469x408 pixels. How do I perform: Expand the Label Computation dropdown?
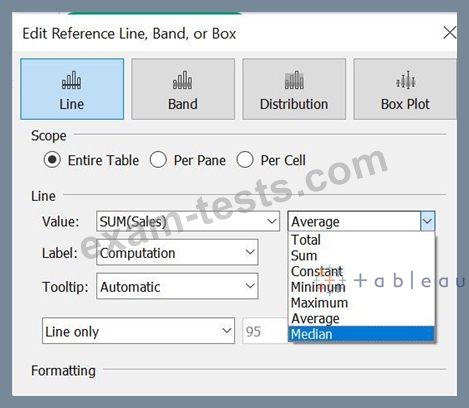click(x=177, y=252)
